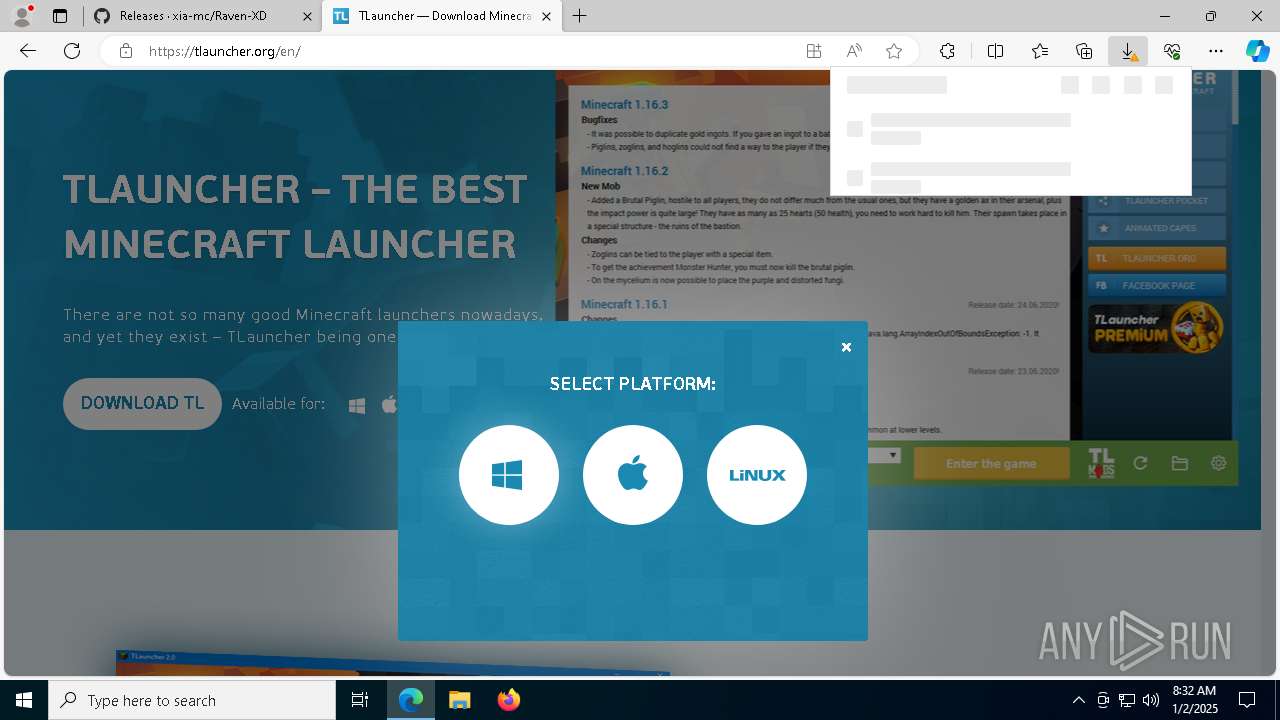Click the launcher refresh icon

point(1140,463)
